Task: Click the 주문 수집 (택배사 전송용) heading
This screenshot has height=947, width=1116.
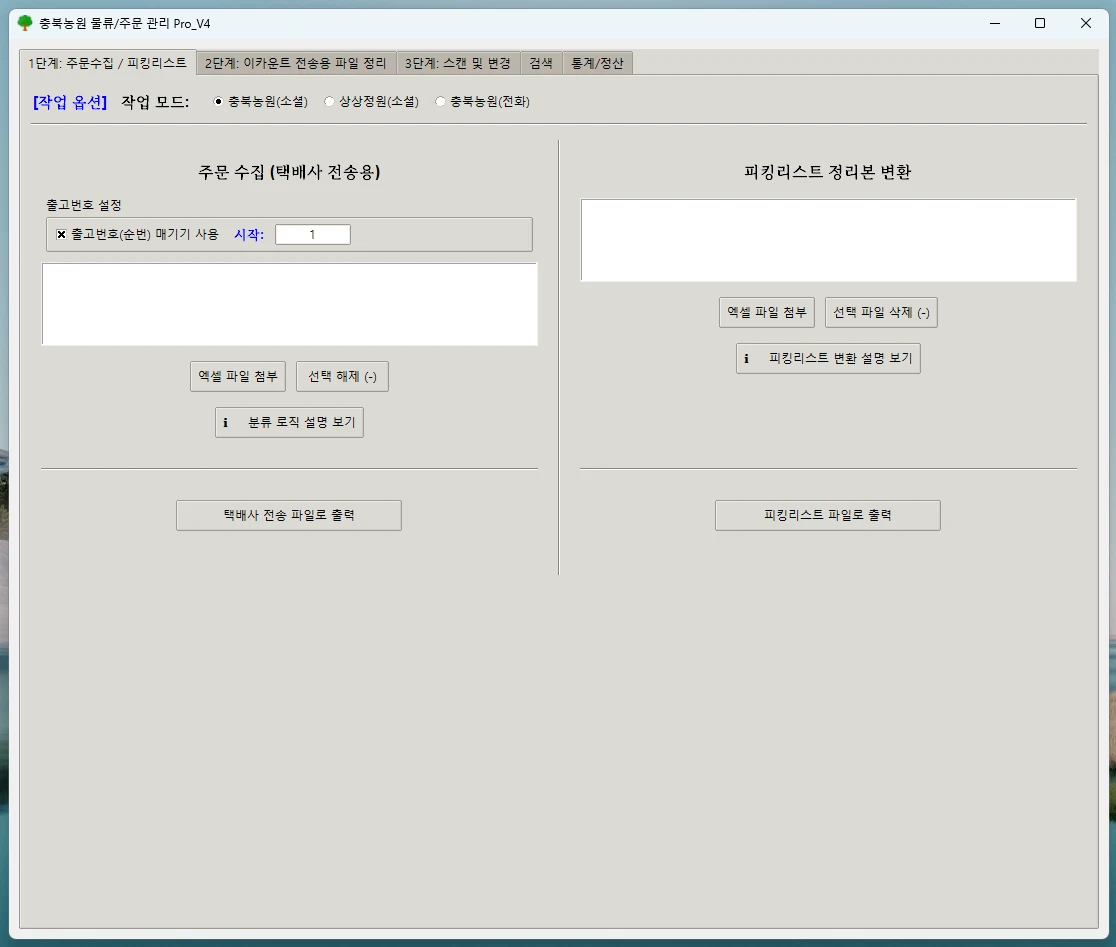Action: tap(289, 171)
